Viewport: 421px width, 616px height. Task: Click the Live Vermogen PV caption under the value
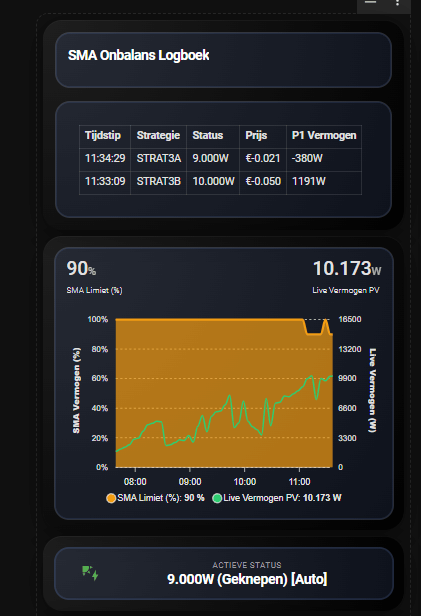click(346, 290)
